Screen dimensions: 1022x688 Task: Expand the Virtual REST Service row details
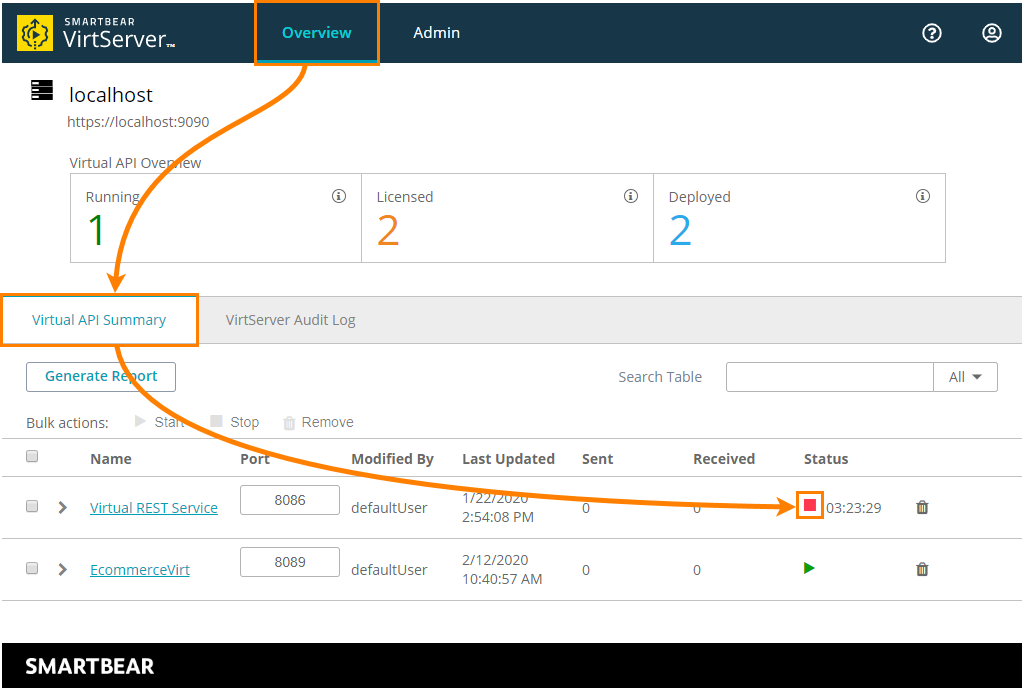61,507
